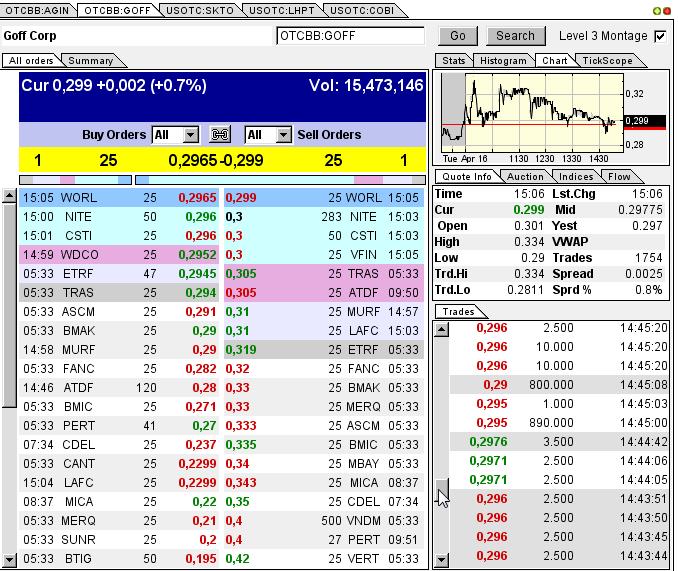The height and width of the screenshot is (571, 678).
Task: Select the Trades tab
Action: (458, 311)
